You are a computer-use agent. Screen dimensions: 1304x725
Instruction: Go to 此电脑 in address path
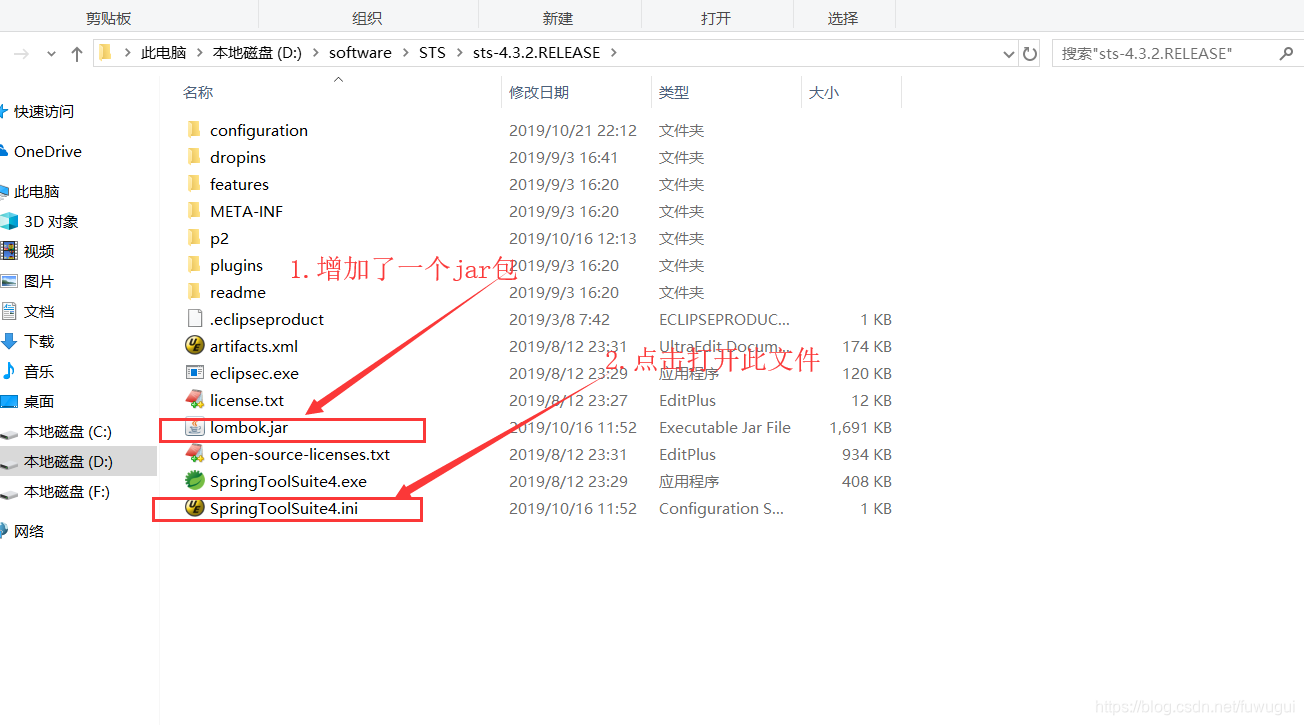pyautogui.click(x=163, y=53)
